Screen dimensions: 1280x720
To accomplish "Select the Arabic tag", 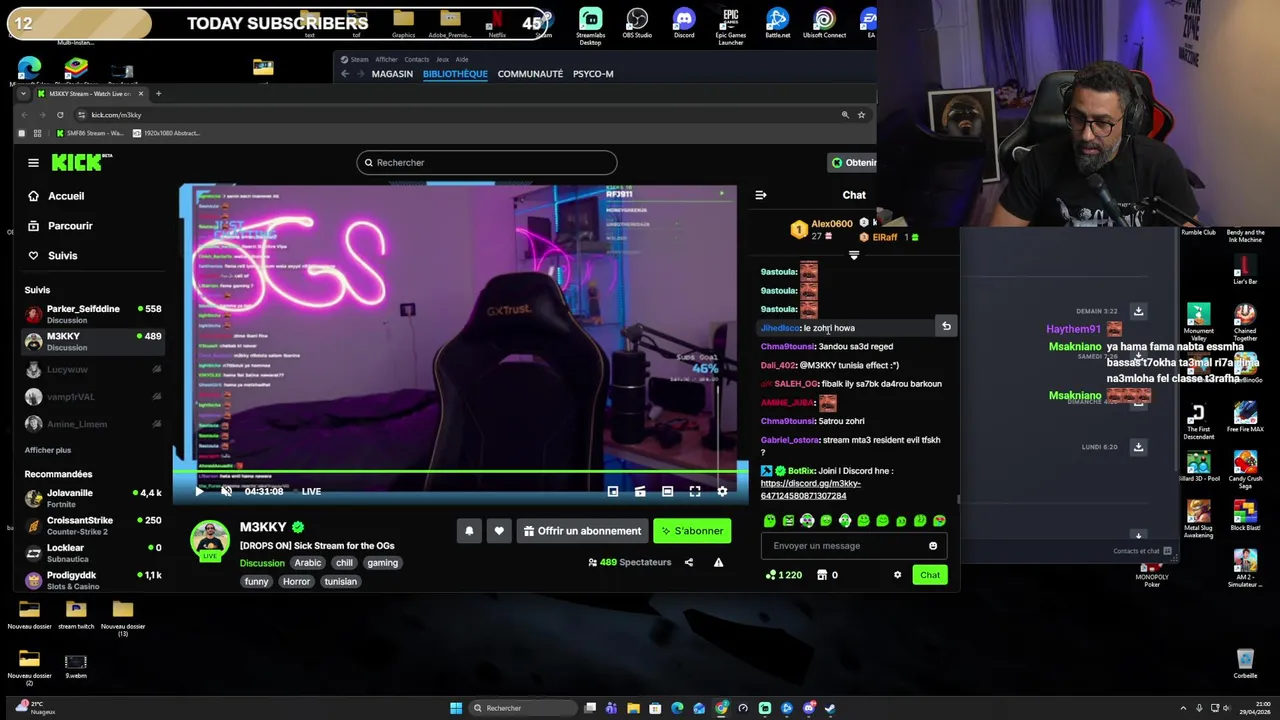I will pyautogui.click(x=308, y=563).
